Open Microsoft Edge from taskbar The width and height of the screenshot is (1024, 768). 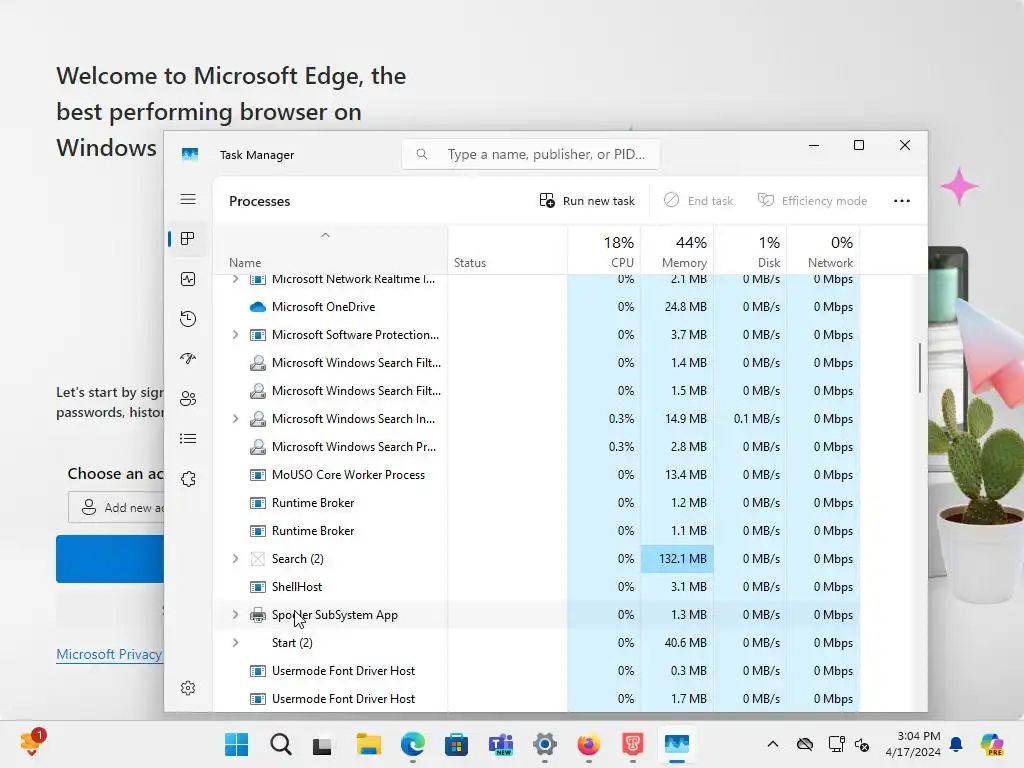tap(413, 744)
